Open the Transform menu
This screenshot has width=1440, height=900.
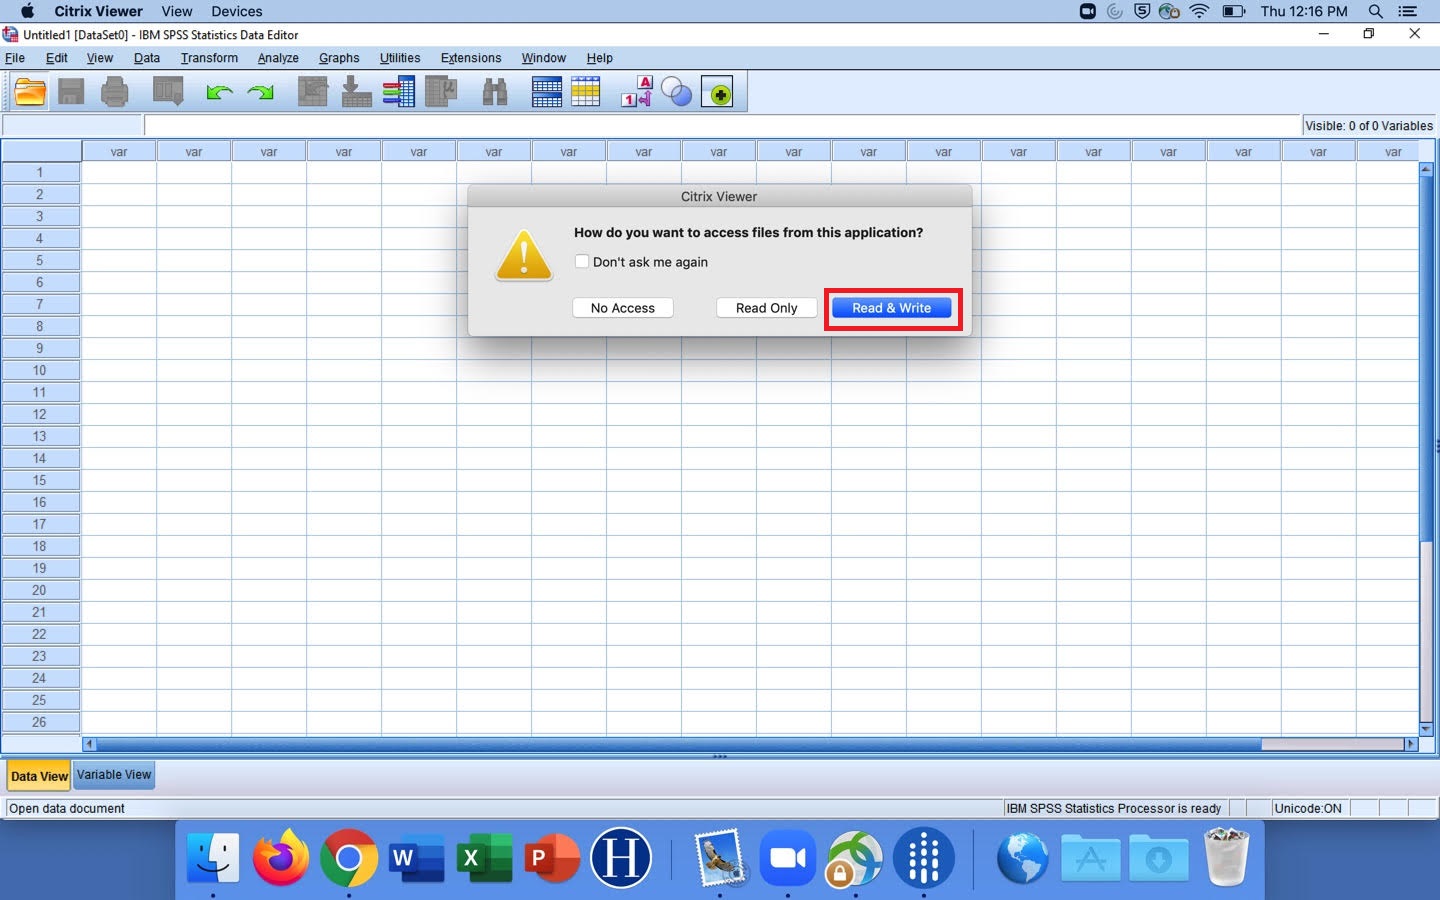click(209, 58)
